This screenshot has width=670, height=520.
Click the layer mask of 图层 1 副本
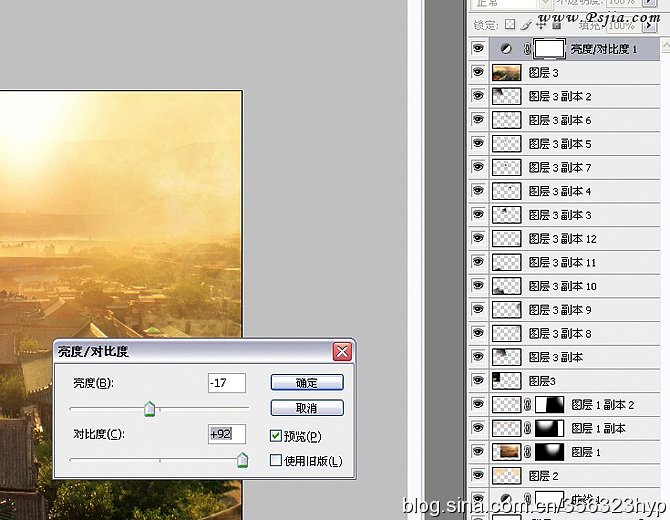550,428
